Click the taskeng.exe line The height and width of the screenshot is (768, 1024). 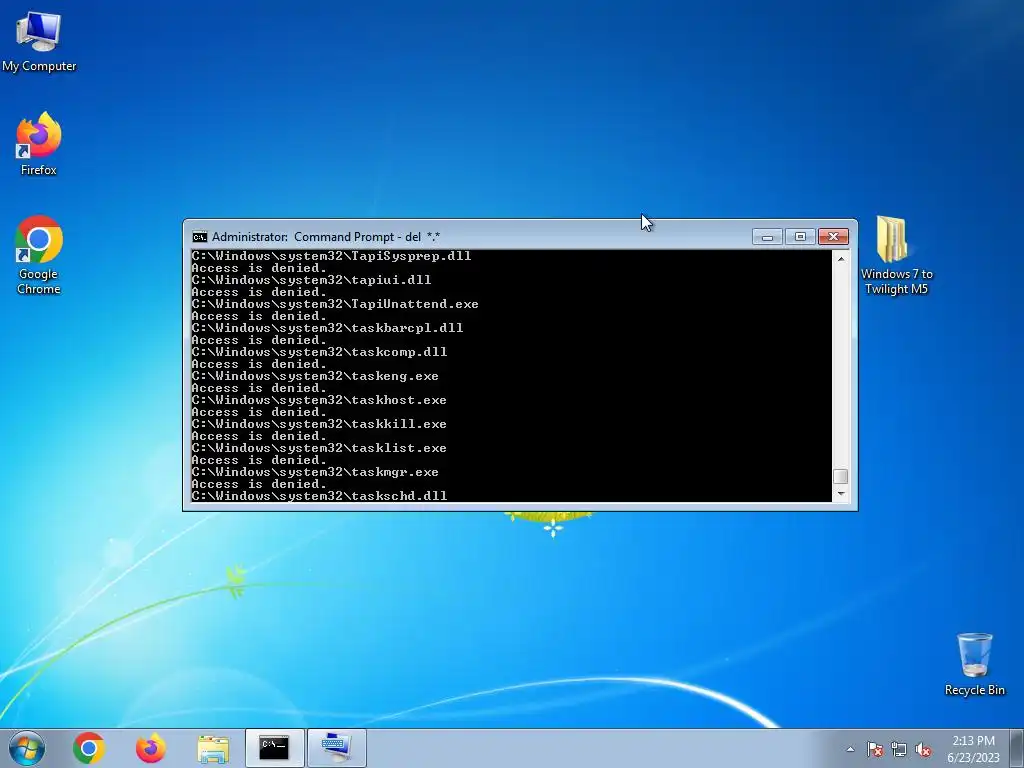[x=315, y=376]
